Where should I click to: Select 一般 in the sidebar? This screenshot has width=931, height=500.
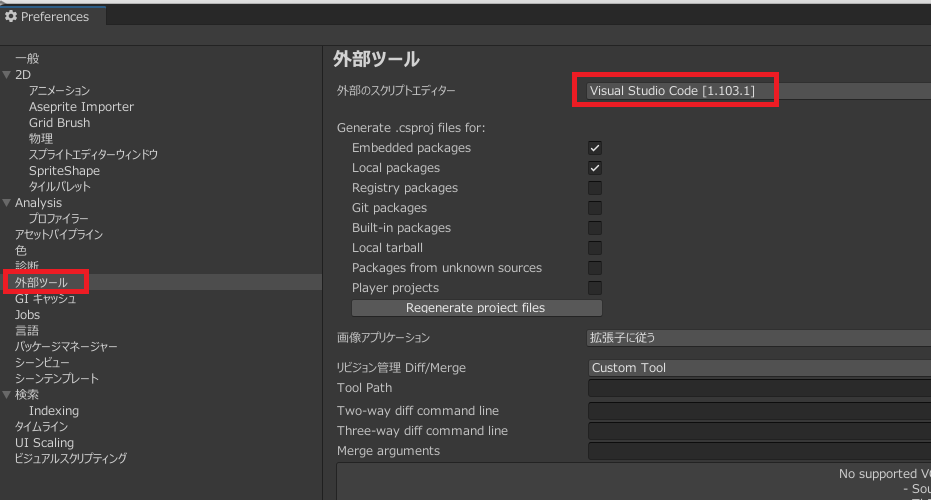tap(27, 59)
